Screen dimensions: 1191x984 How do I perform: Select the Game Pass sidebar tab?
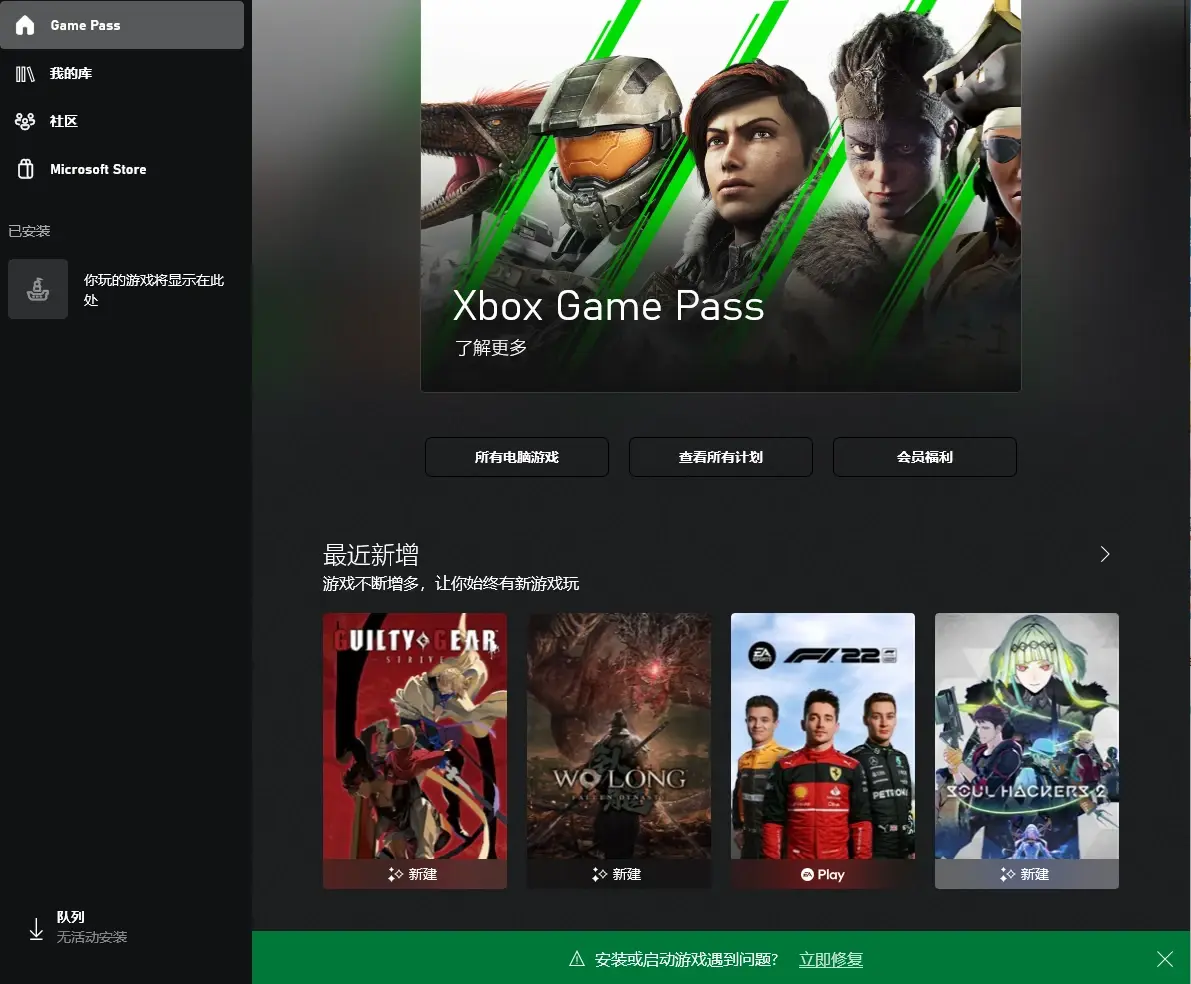click(x=122, y=25)
